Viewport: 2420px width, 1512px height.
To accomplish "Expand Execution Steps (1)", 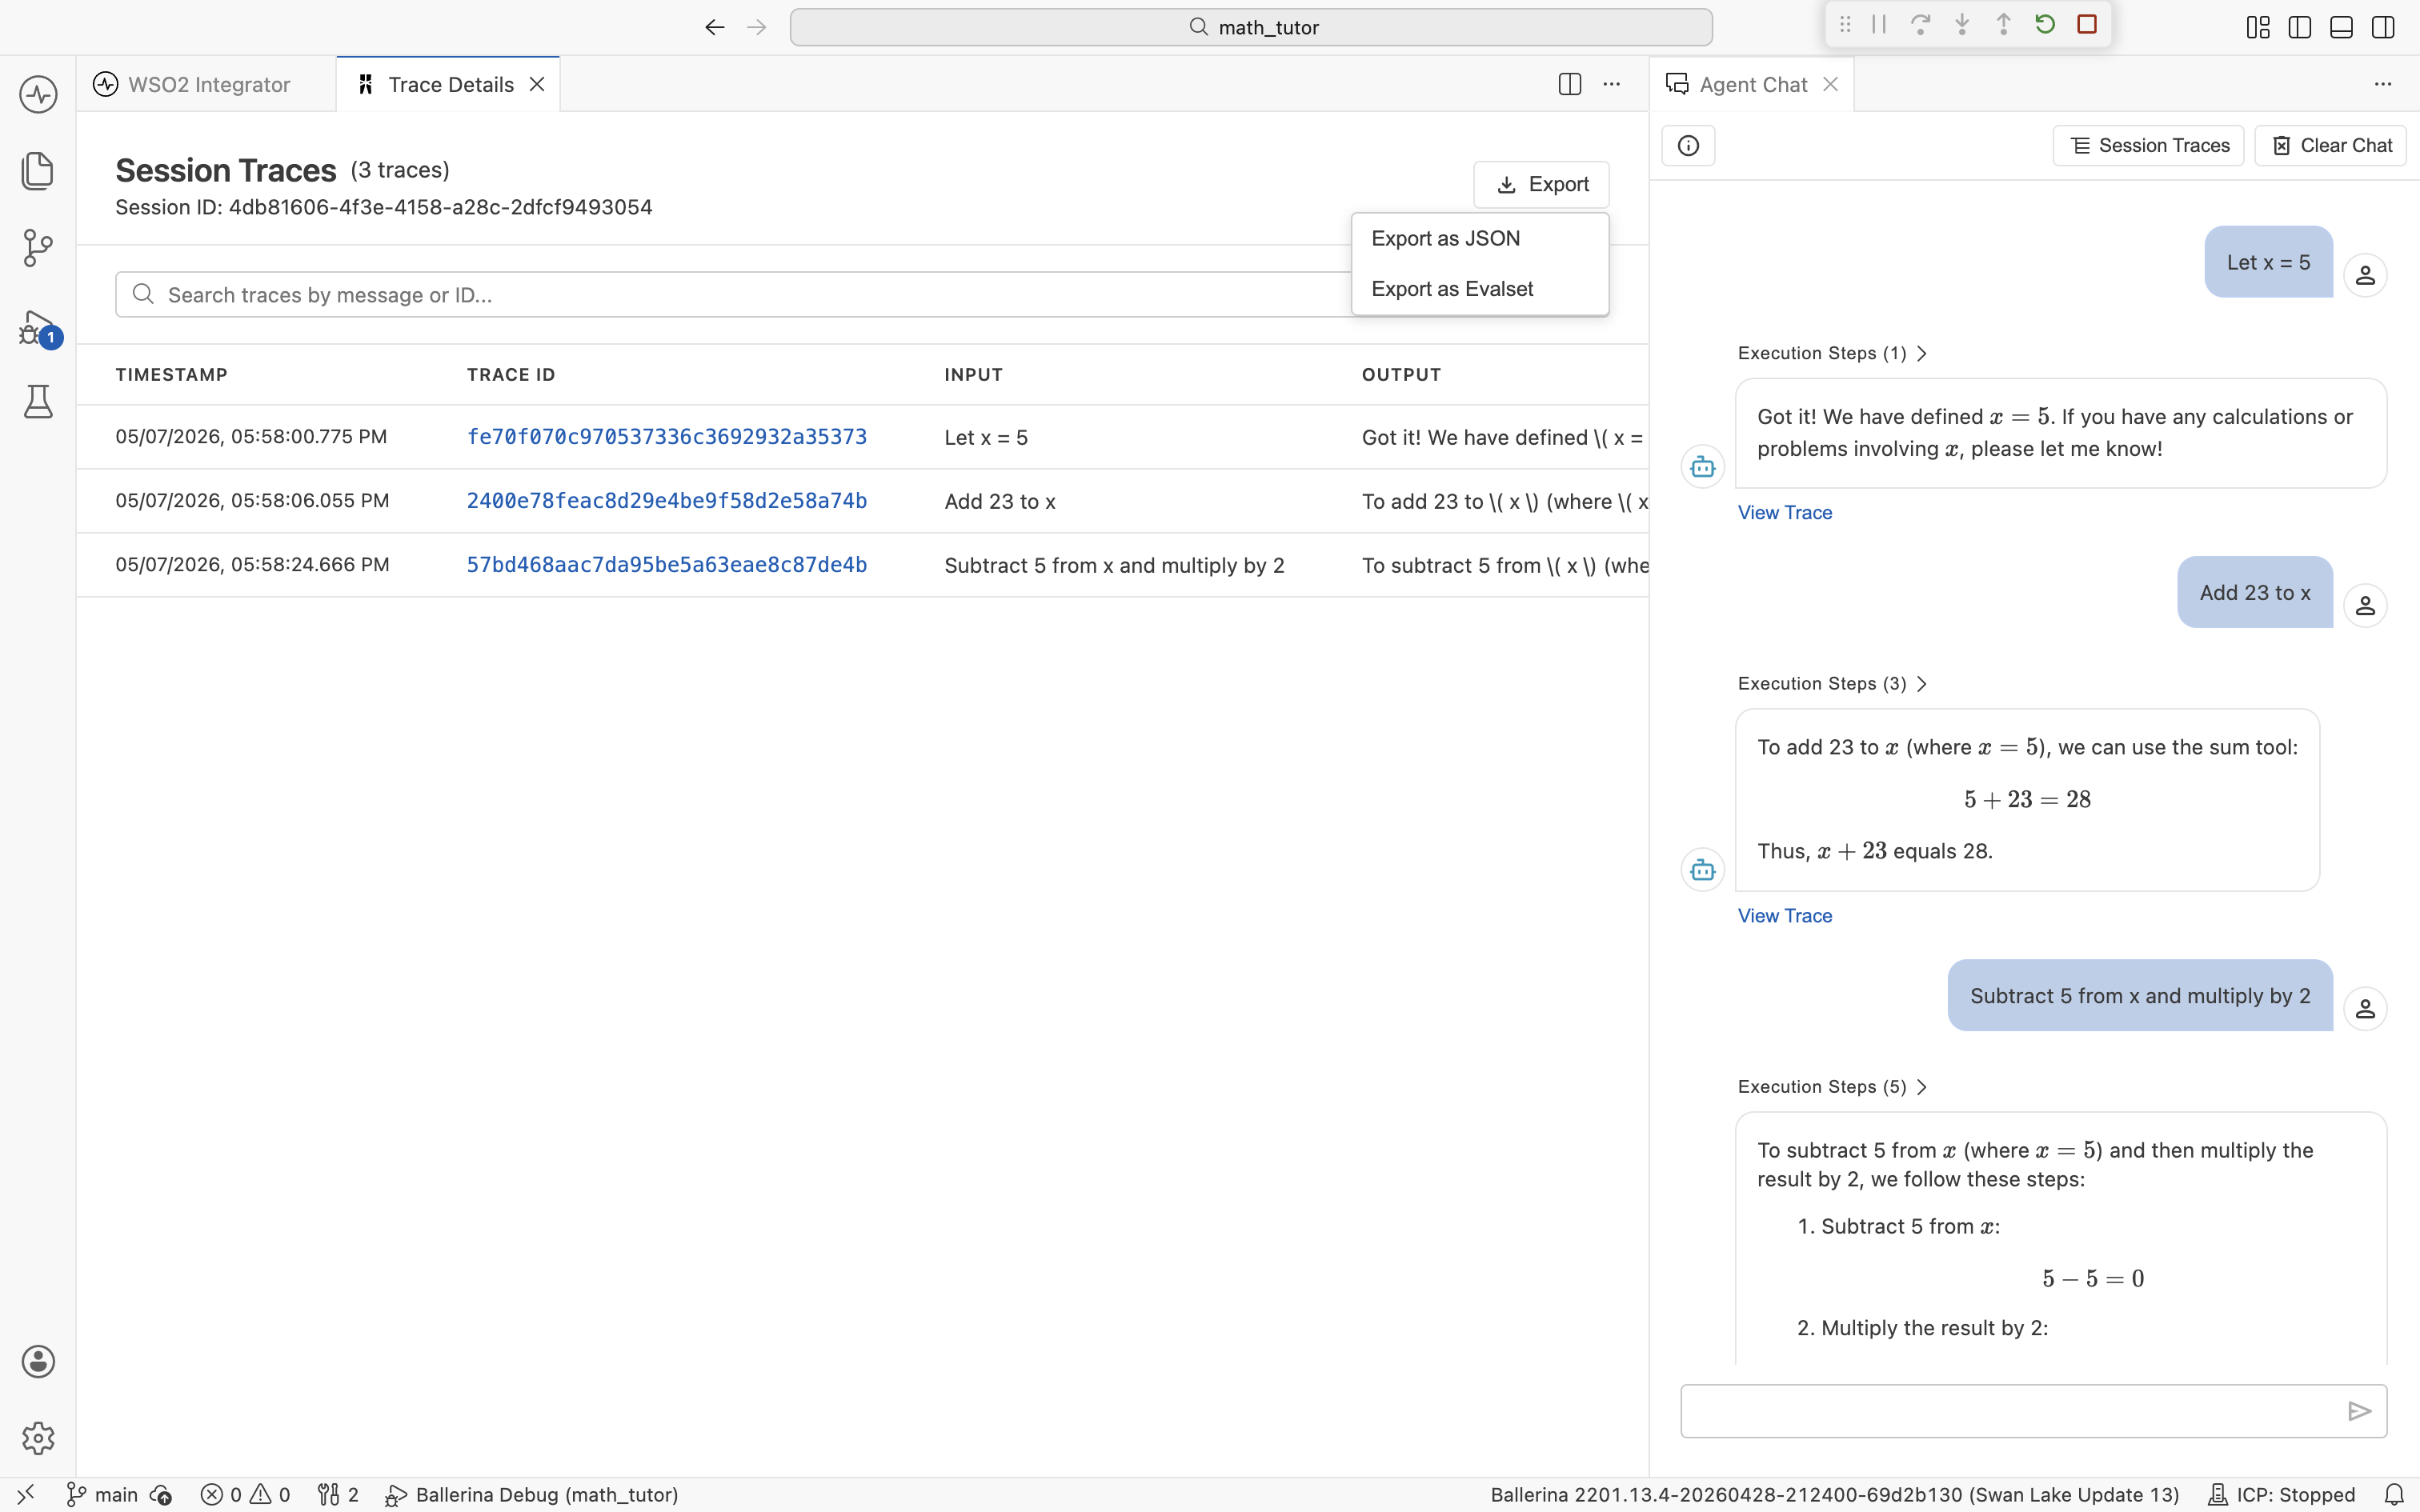I will click(1832, 353).
